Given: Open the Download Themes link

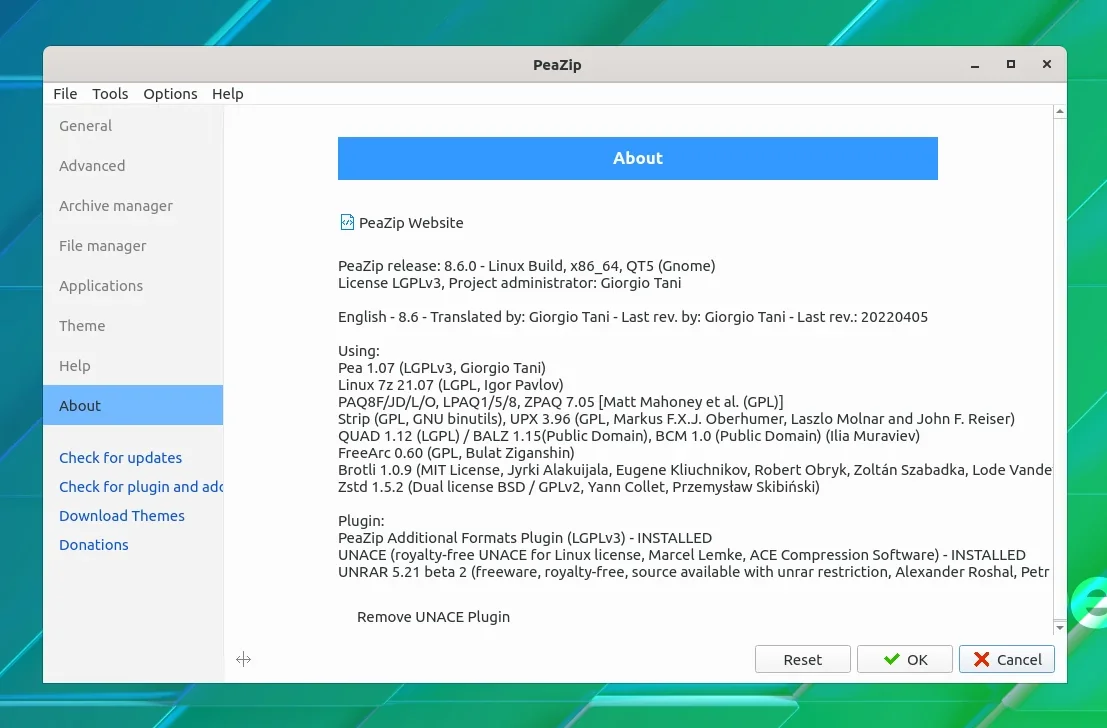Looking at the screenshot, I should click(x=122, y=515).
